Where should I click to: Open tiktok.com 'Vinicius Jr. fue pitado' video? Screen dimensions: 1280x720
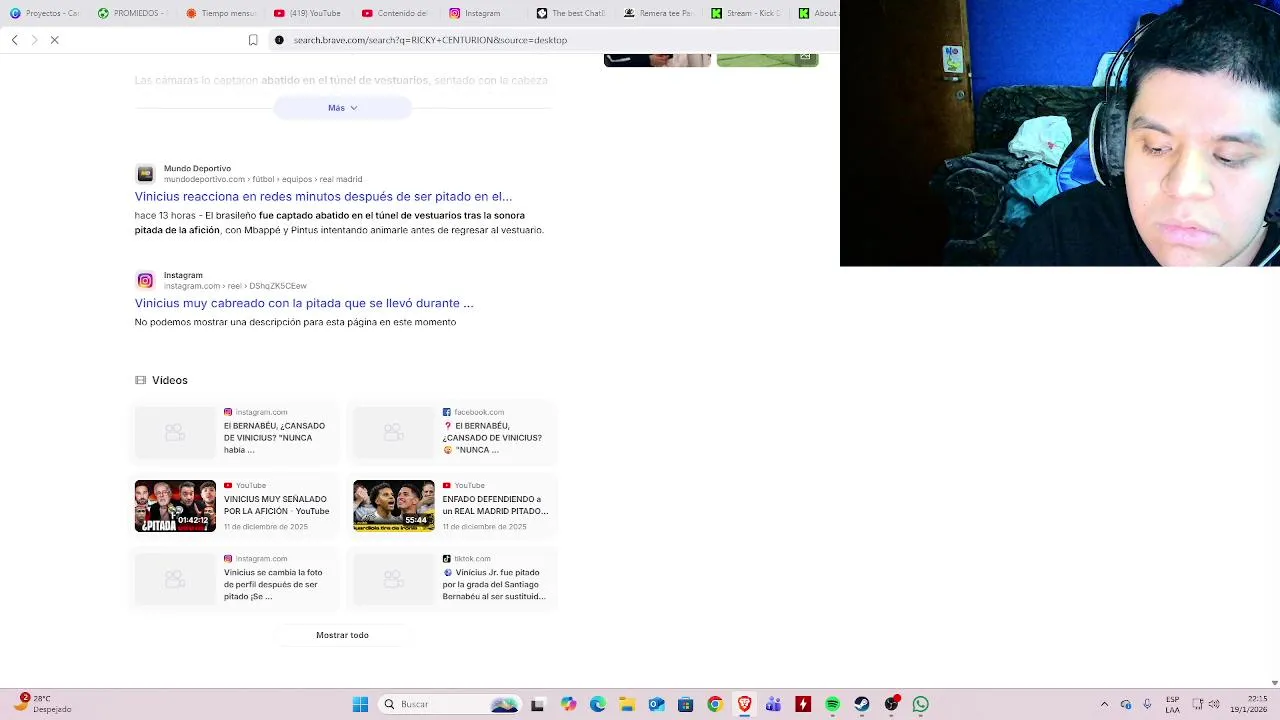(453, 579)
